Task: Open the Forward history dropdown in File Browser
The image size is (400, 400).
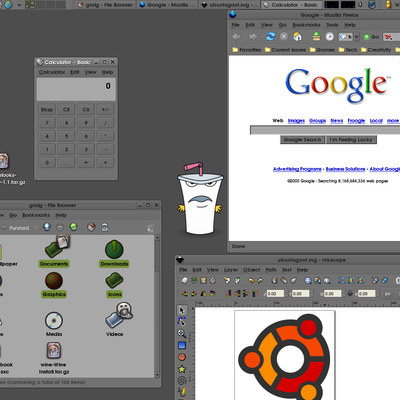Action: 36,228
